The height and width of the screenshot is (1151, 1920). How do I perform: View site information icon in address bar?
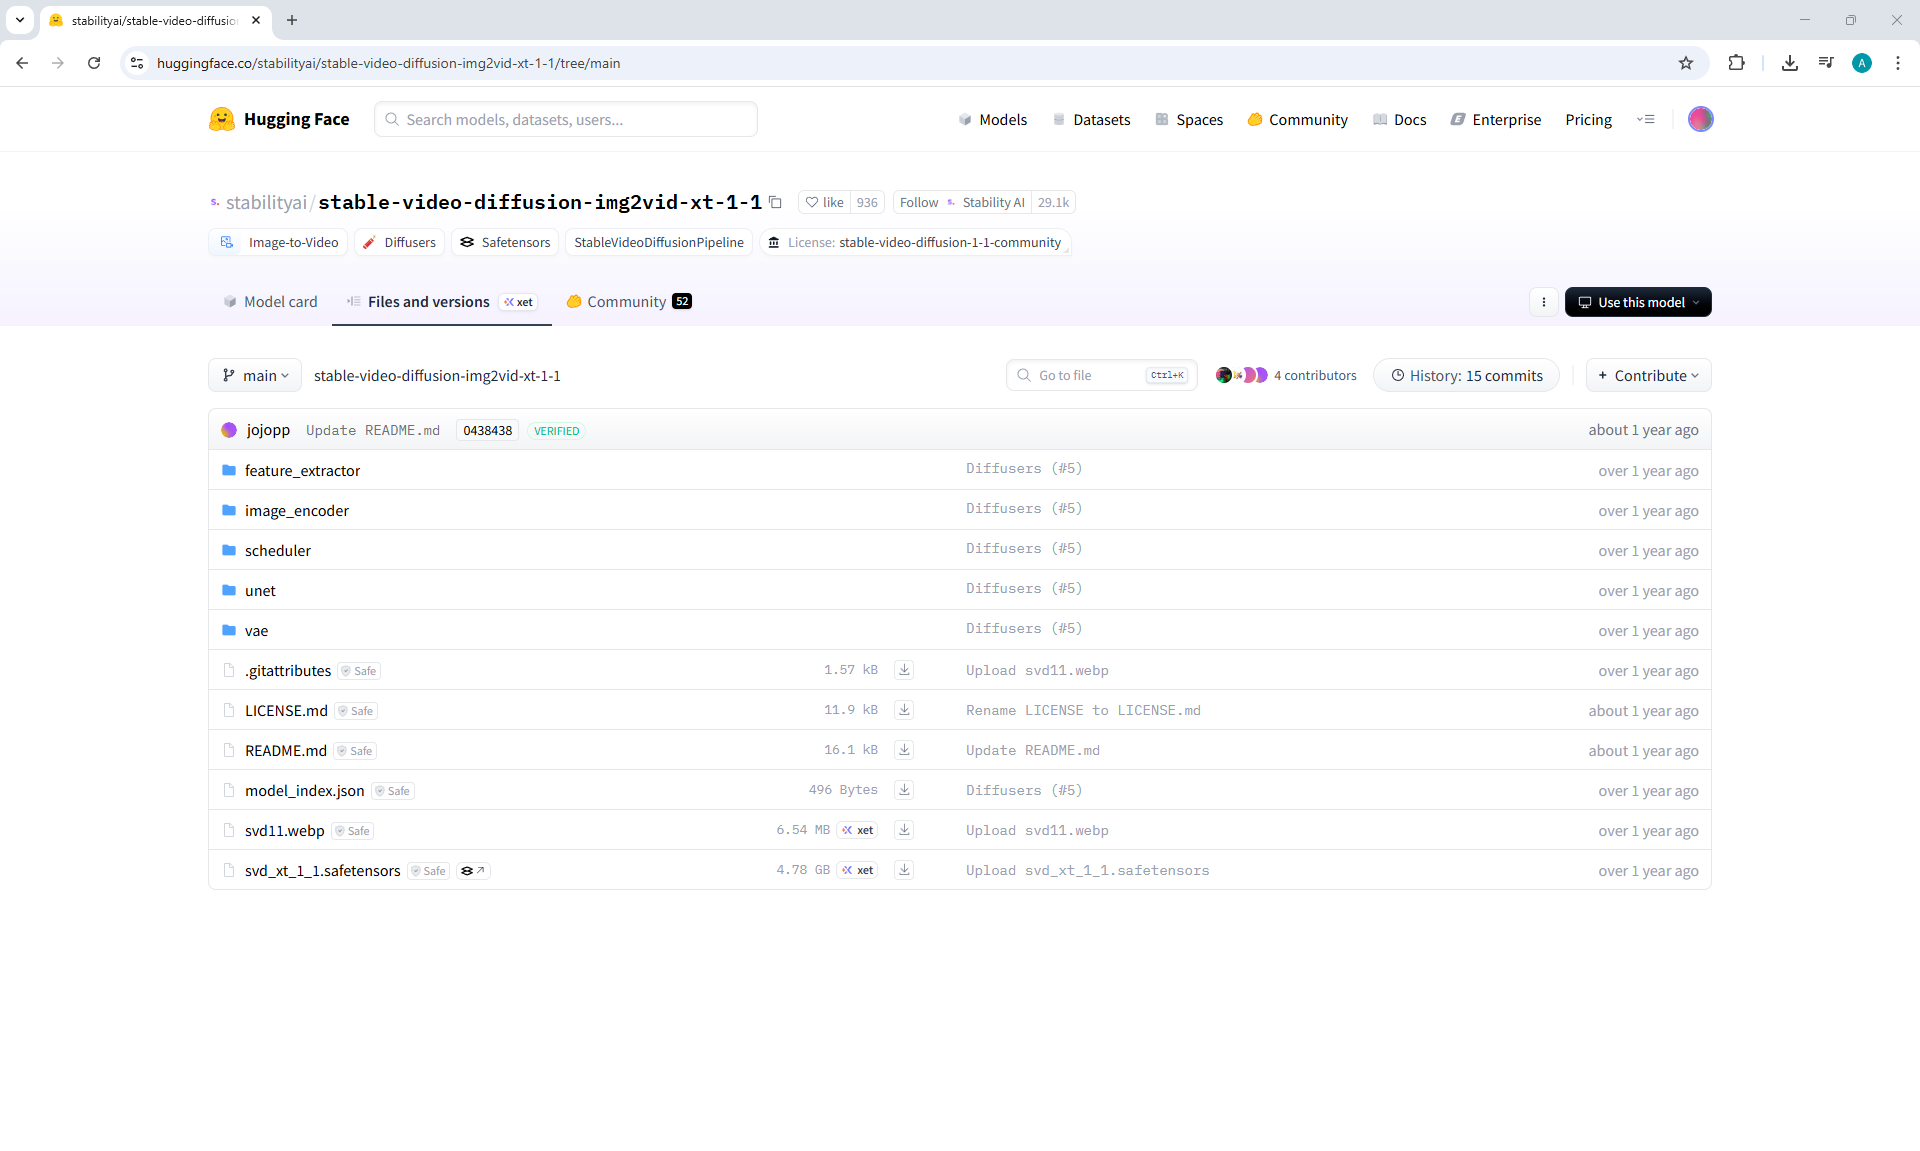point(137,63)
